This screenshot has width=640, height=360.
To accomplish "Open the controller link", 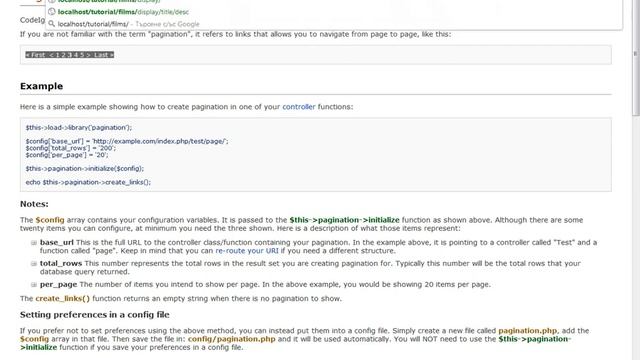I will (x=299, y=107).
